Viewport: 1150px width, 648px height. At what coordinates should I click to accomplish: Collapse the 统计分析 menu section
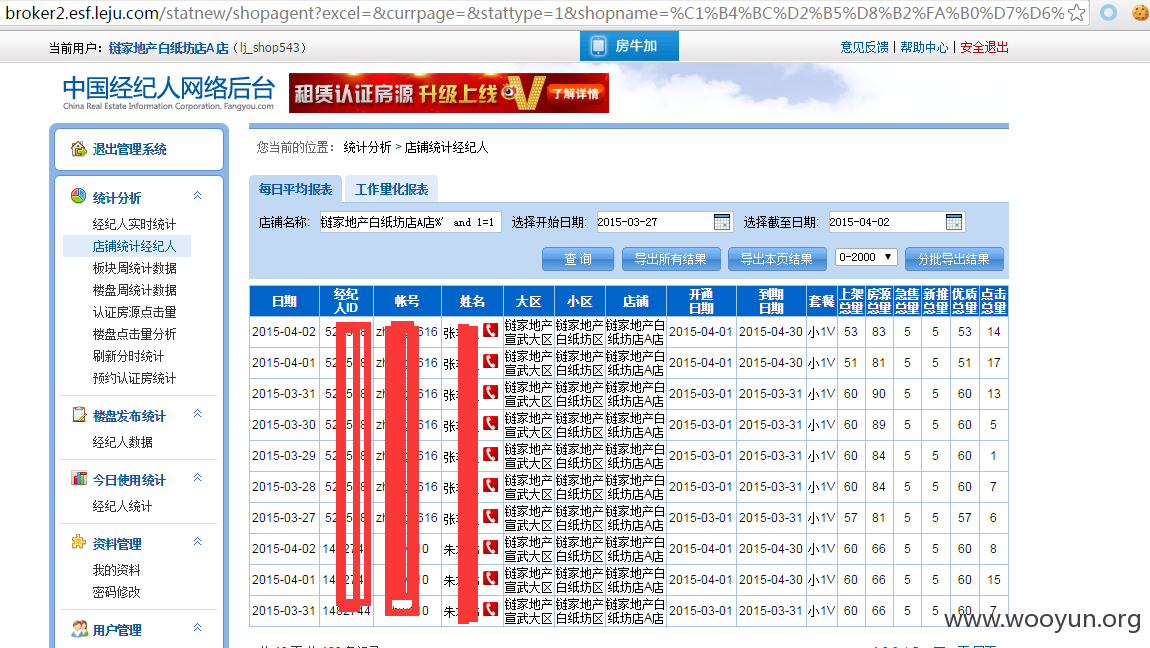tap(197, 196)
